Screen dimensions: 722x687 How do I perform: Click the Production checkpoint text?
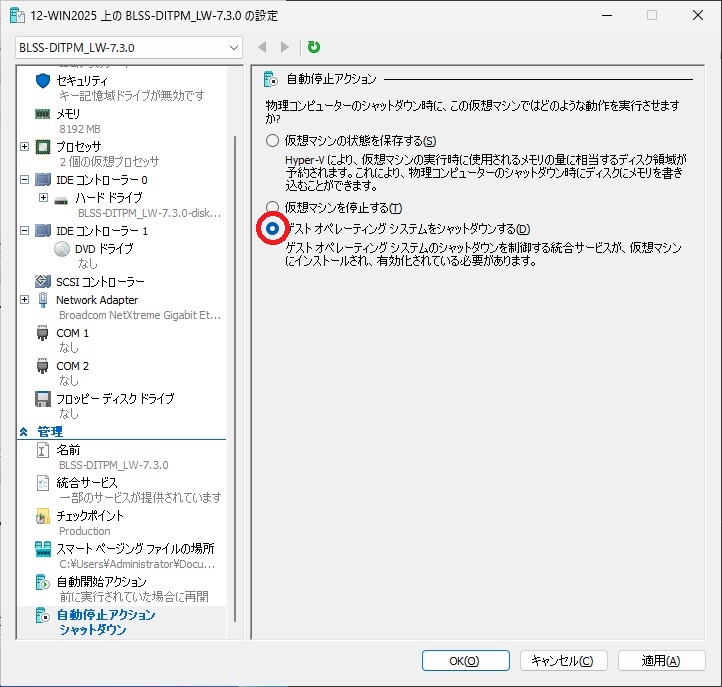click(85, 531)
